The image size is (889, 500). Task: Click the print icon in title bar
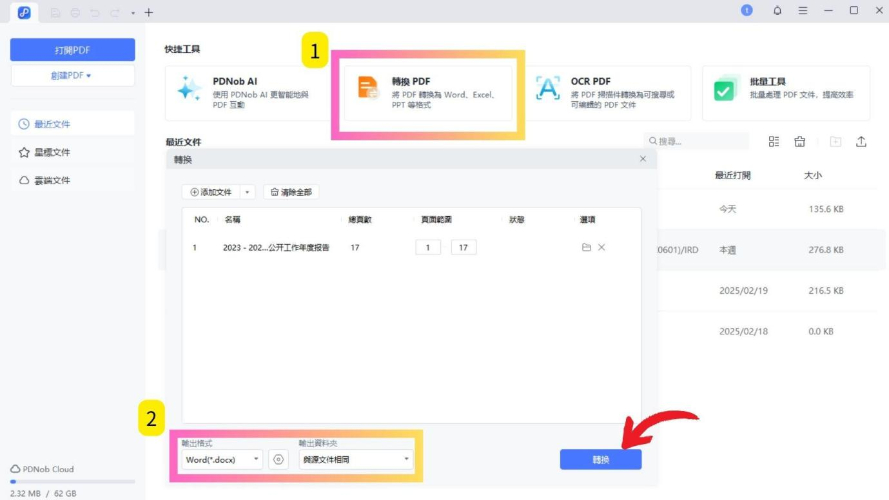(x=75, y=12)
